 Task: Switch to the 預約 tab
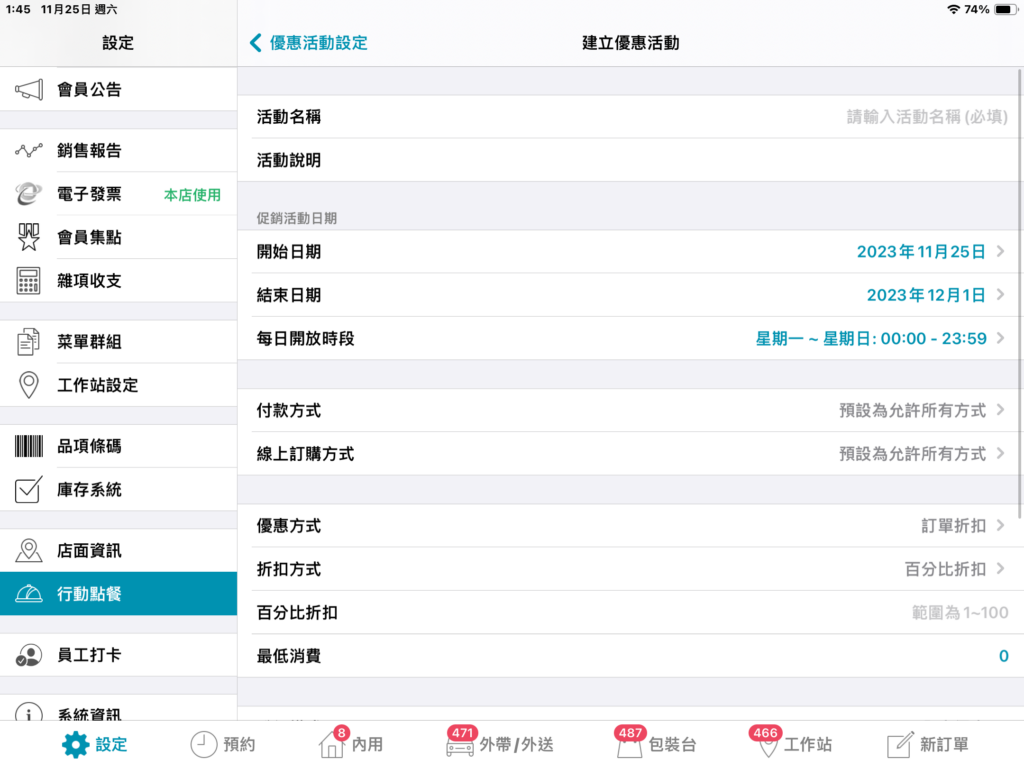coord(223,744)
